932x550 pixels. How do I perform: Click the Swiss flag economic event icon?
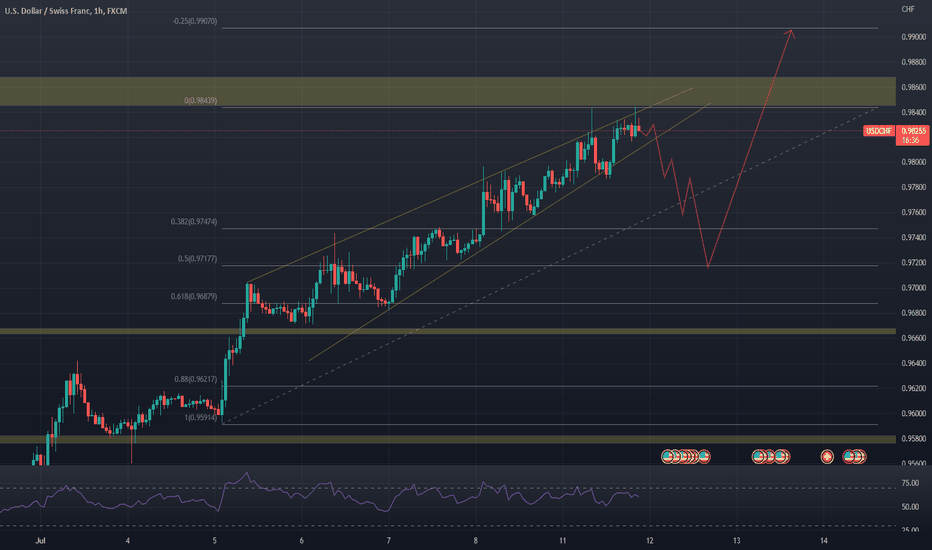(827, 457)
